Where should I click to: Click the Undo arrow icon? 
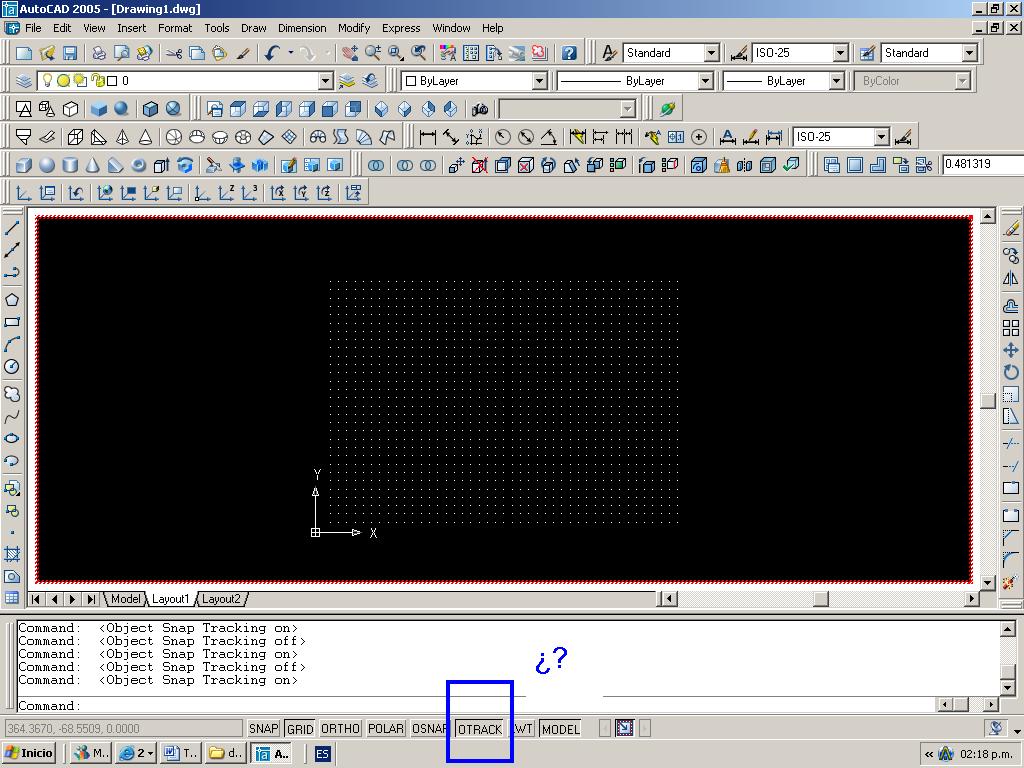pyautogui.click(x=273, y=53)
